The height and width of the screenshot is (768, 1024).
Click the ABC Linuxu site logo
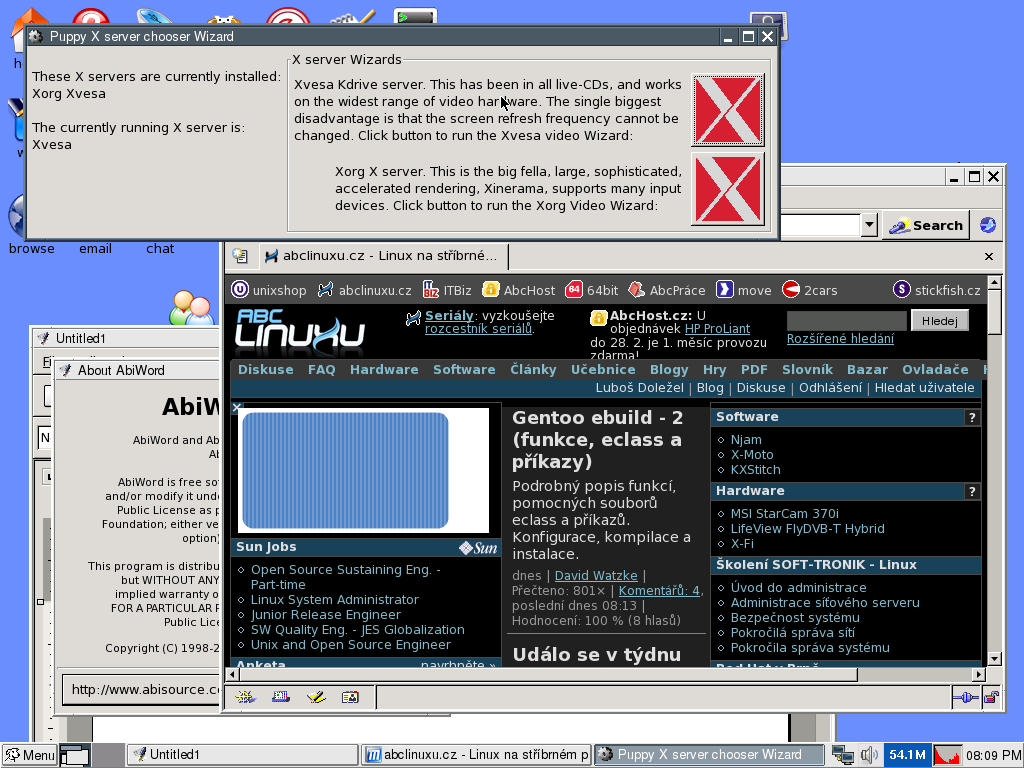pos(300,334)
